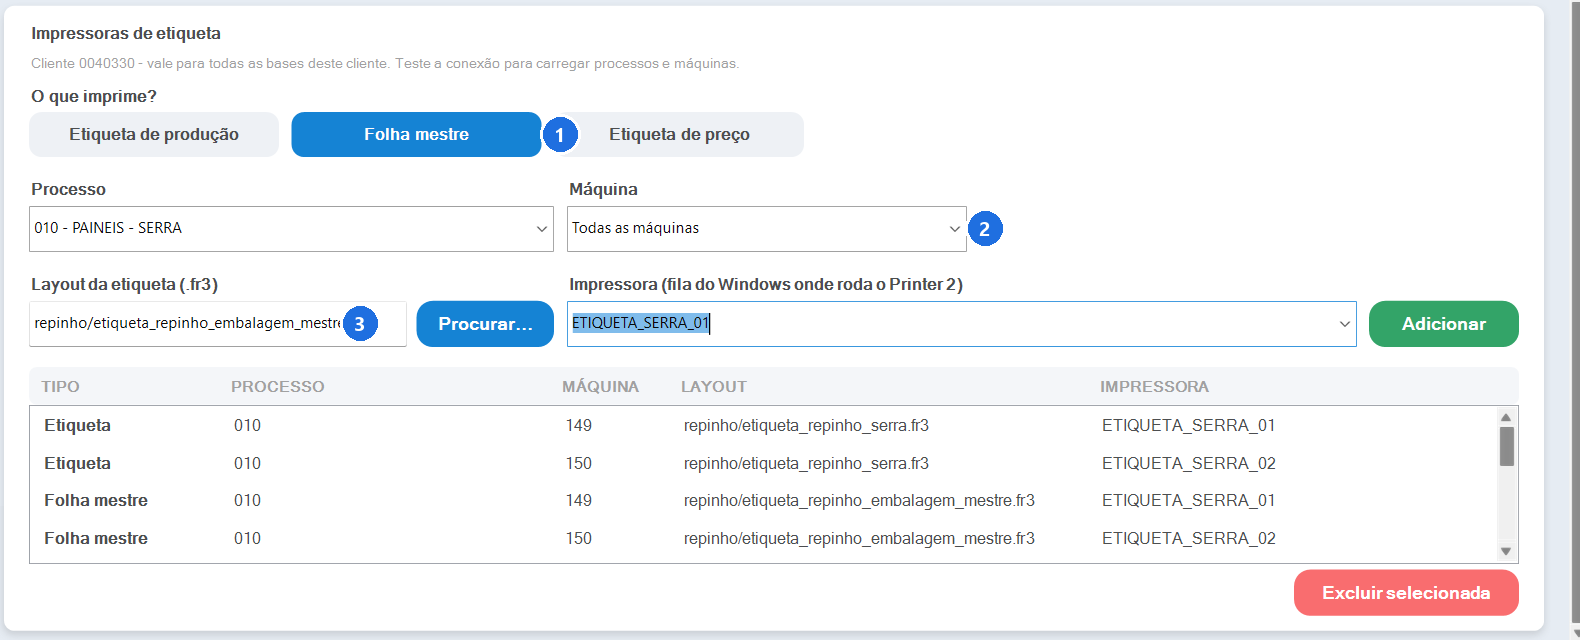Viewport: 1580px width, 640px height.
Task: Click ETIQUETA_SERRA_02 in the second Etiqueta row
Action: click(x=1188, y=464)
